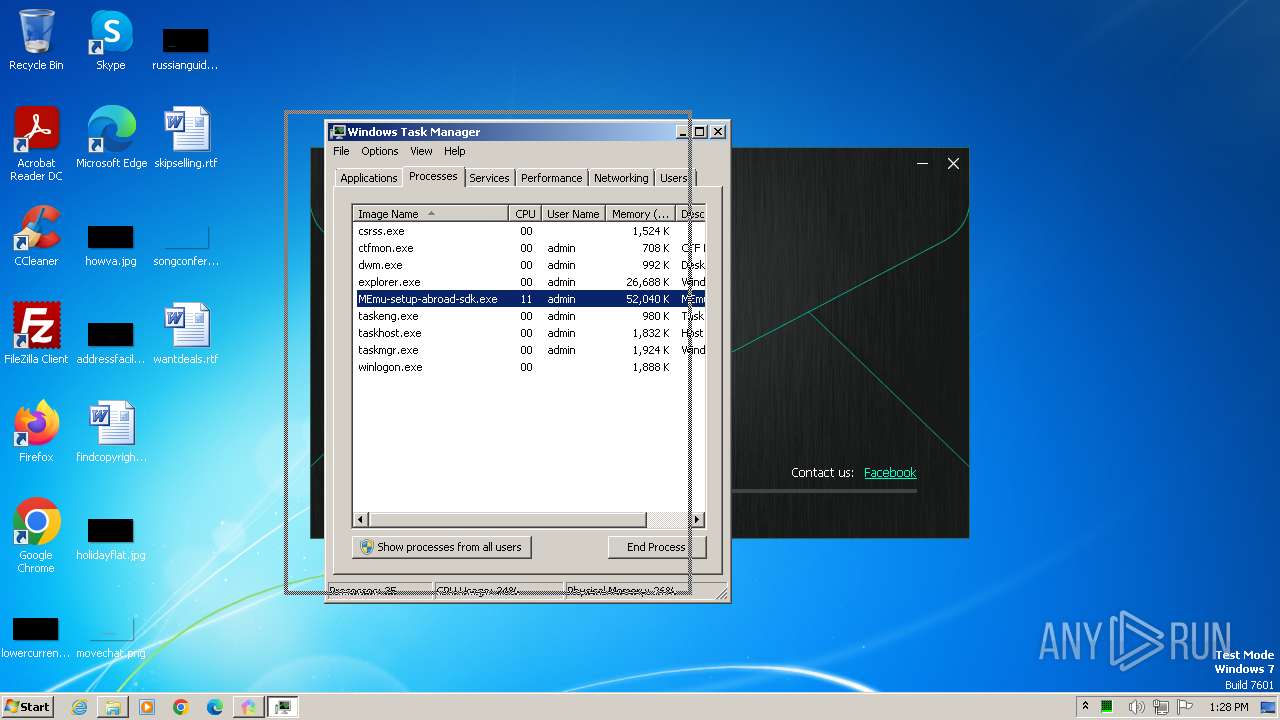
Task: Open lowercurren desktop file
Action: tap(36, 638)
